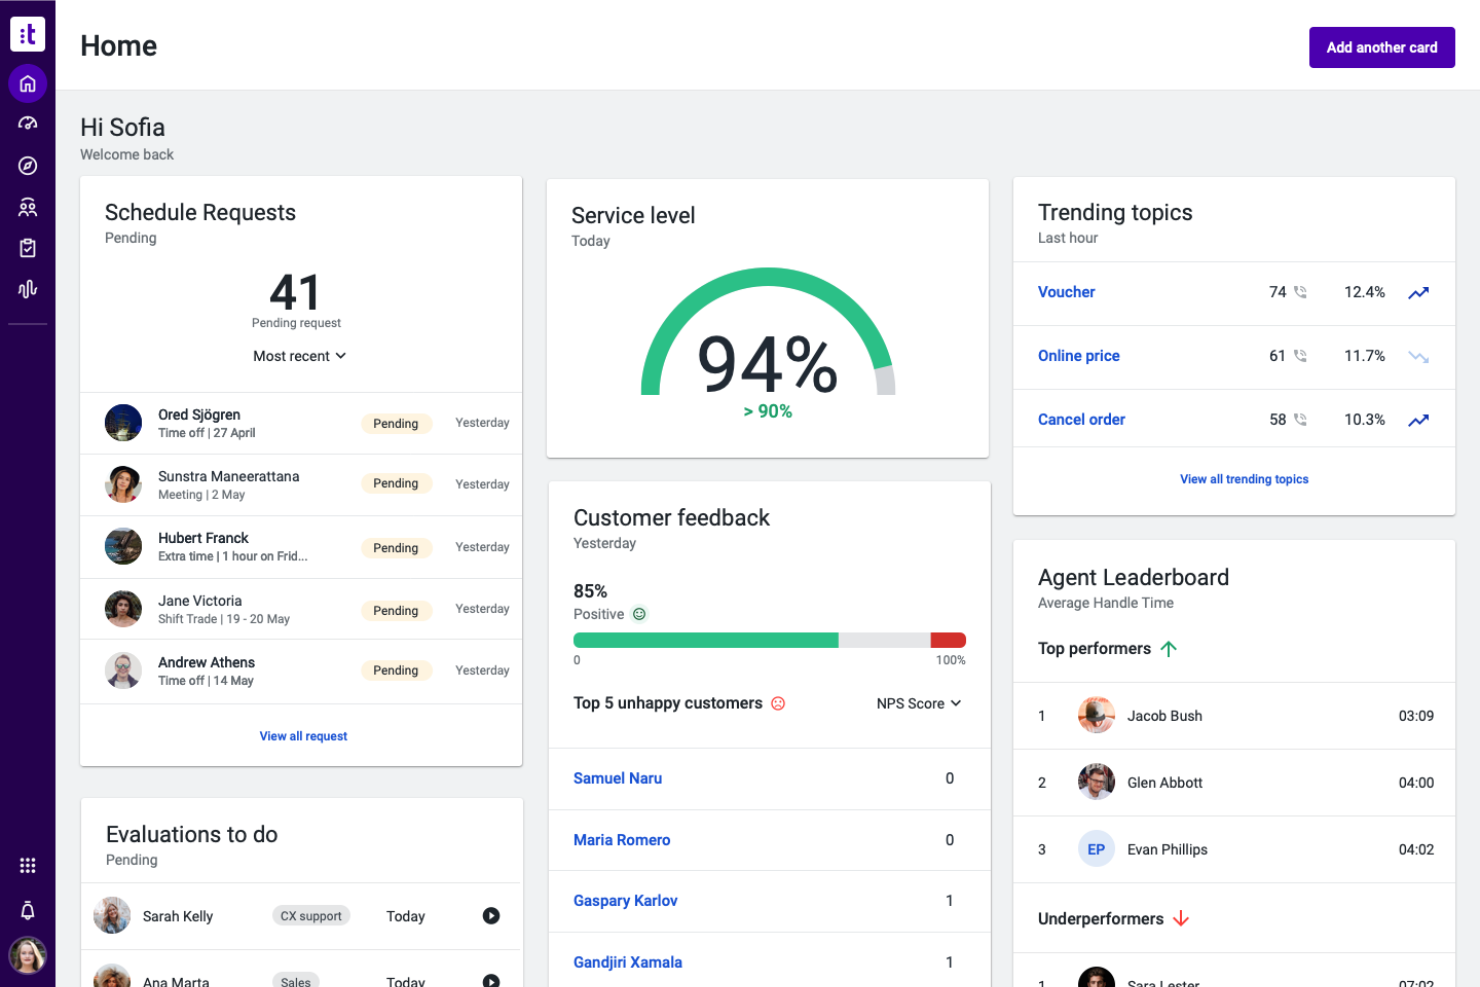This screenshot has height=987, width=1480.
Task: Open the apps grid icon near the bottom sidebar
Action: pyautogui.click(x=27, y=865)
